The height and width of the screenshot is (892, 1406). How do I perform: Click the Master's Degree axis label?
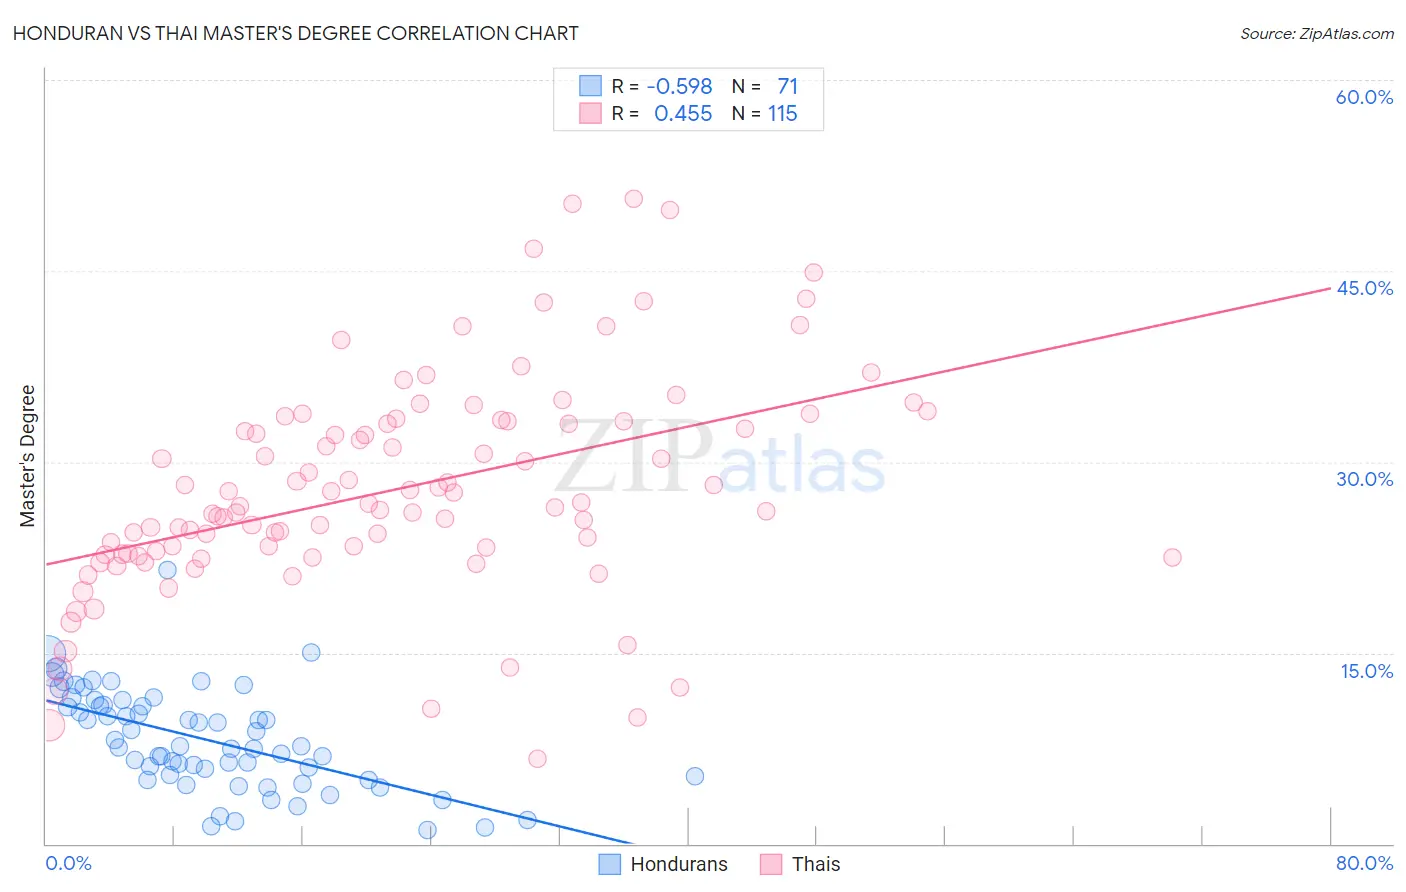coord(27,456)
